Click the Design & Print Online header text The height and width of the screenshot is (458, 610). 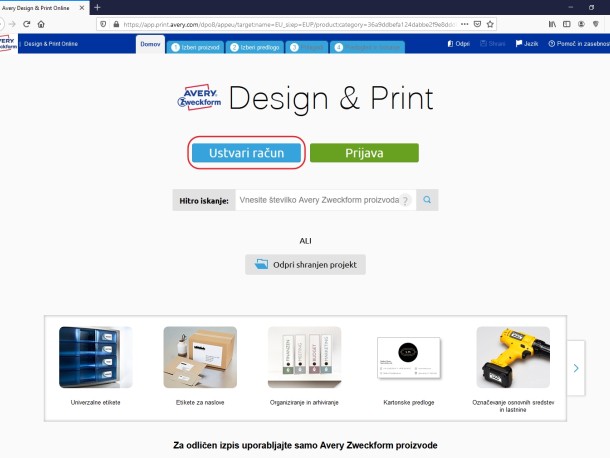pyautogui.click(x=51, y=44)
